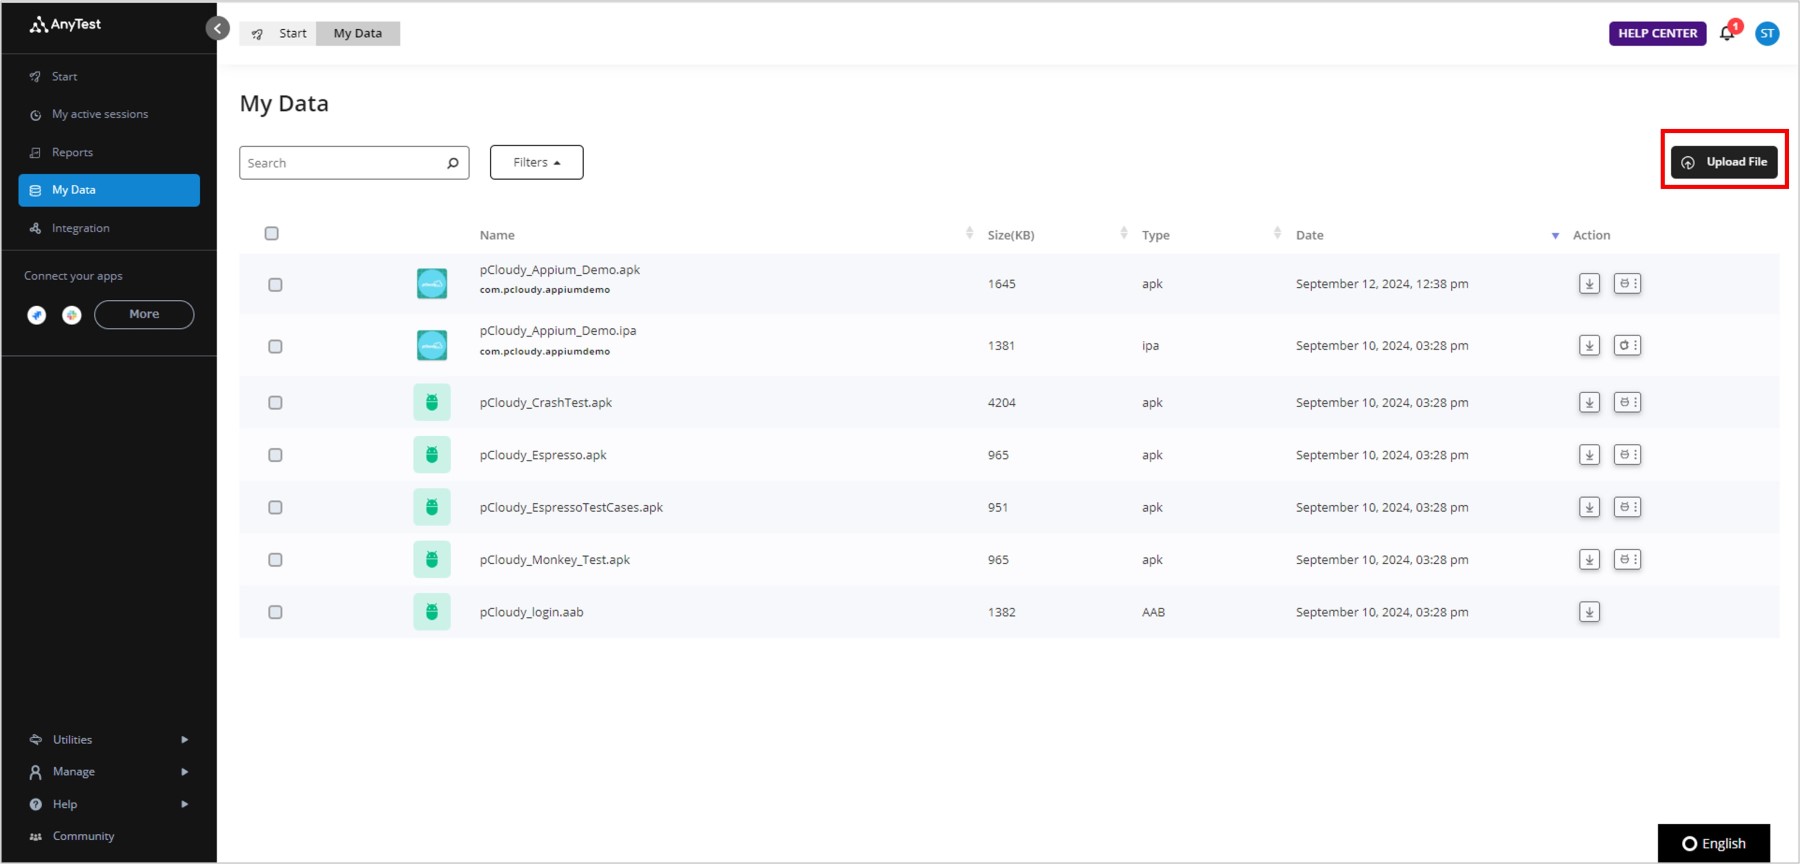Open the notifications bell
The height and width of the screenshot is (864, 1800).
1727,33
